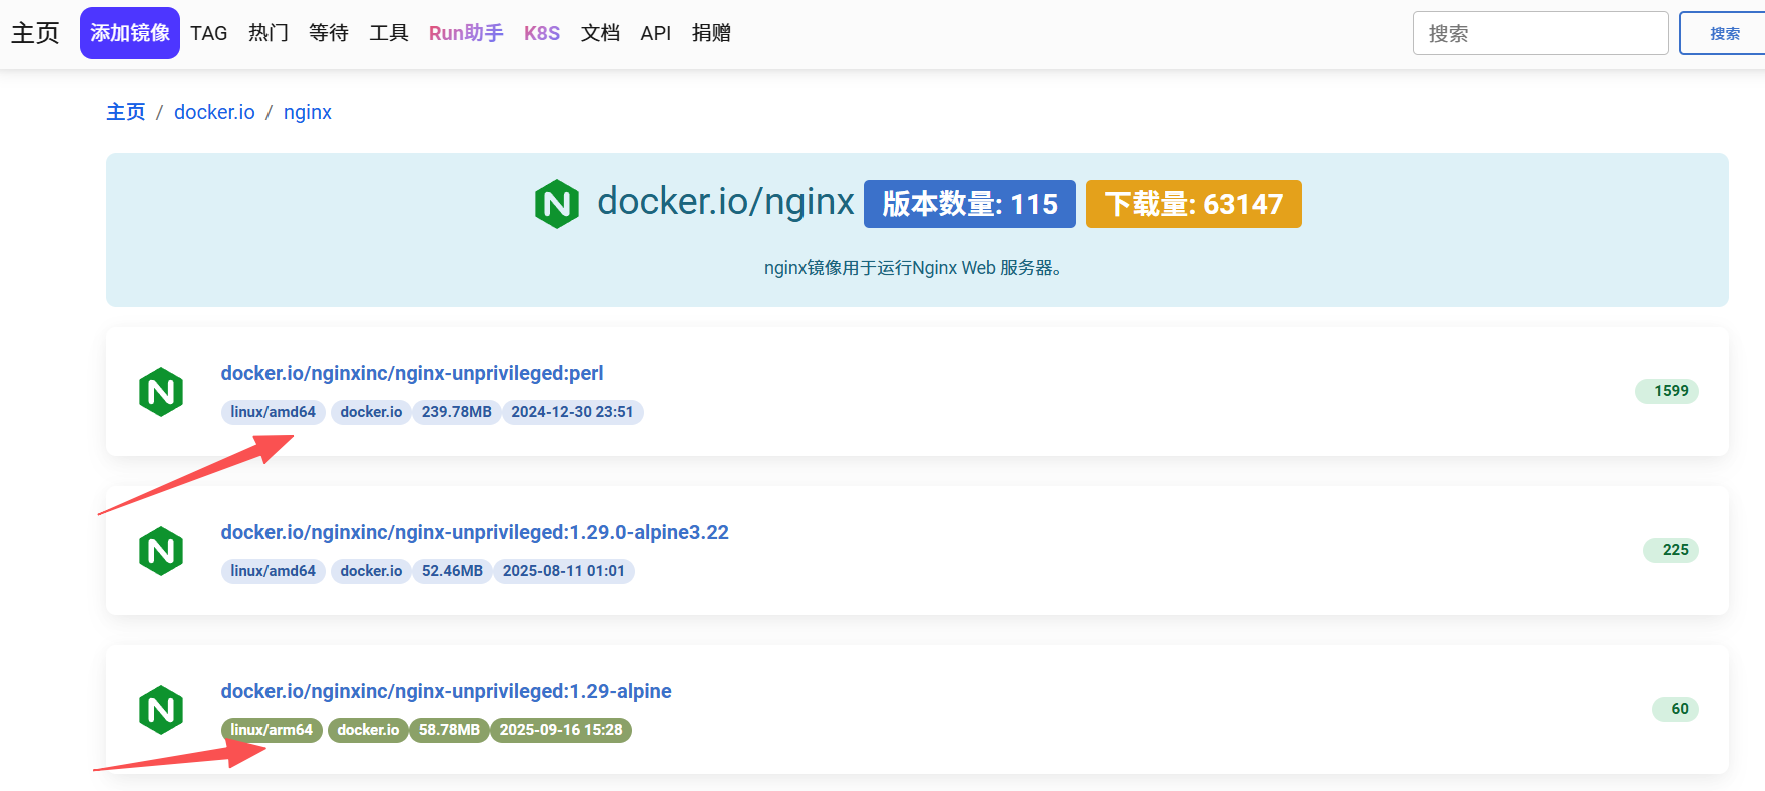Screen dimensions: 1765x791
Task: Click the 下载量: 63147 badge
Action: pyautogui.click(x=1194, y=204)
